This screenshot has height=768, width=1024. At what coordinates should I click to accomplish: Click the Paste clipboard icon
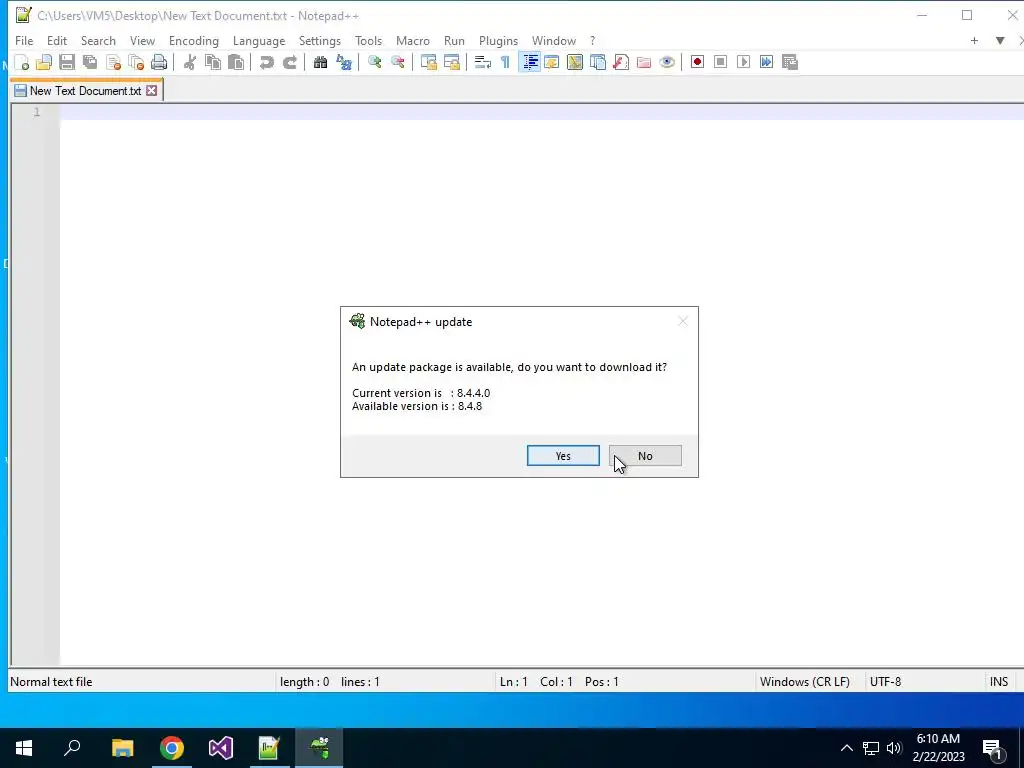[236, 62]
